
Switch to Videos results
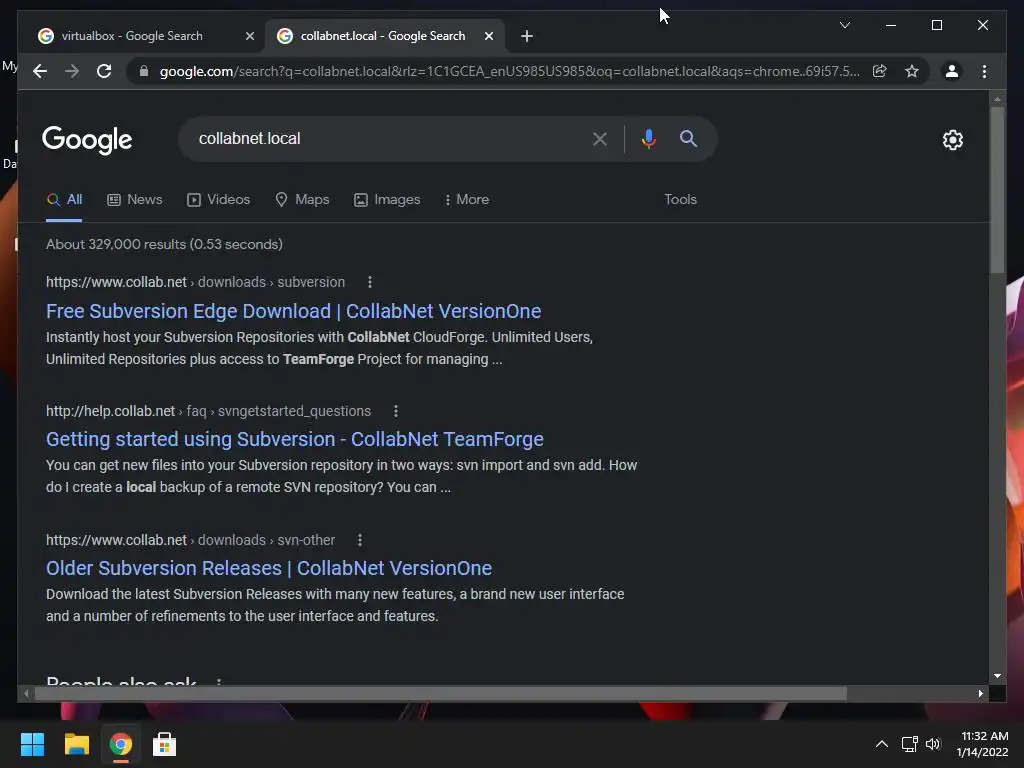point(218,200)
